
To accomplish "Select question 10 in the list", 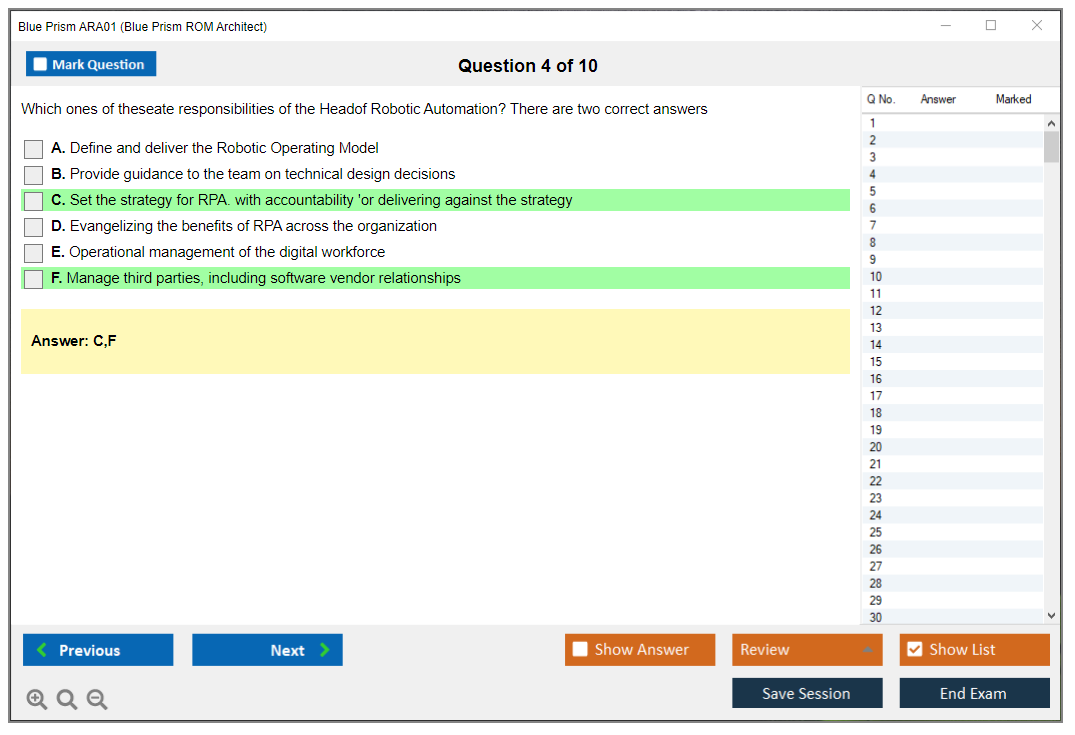I will coord(950,277).
